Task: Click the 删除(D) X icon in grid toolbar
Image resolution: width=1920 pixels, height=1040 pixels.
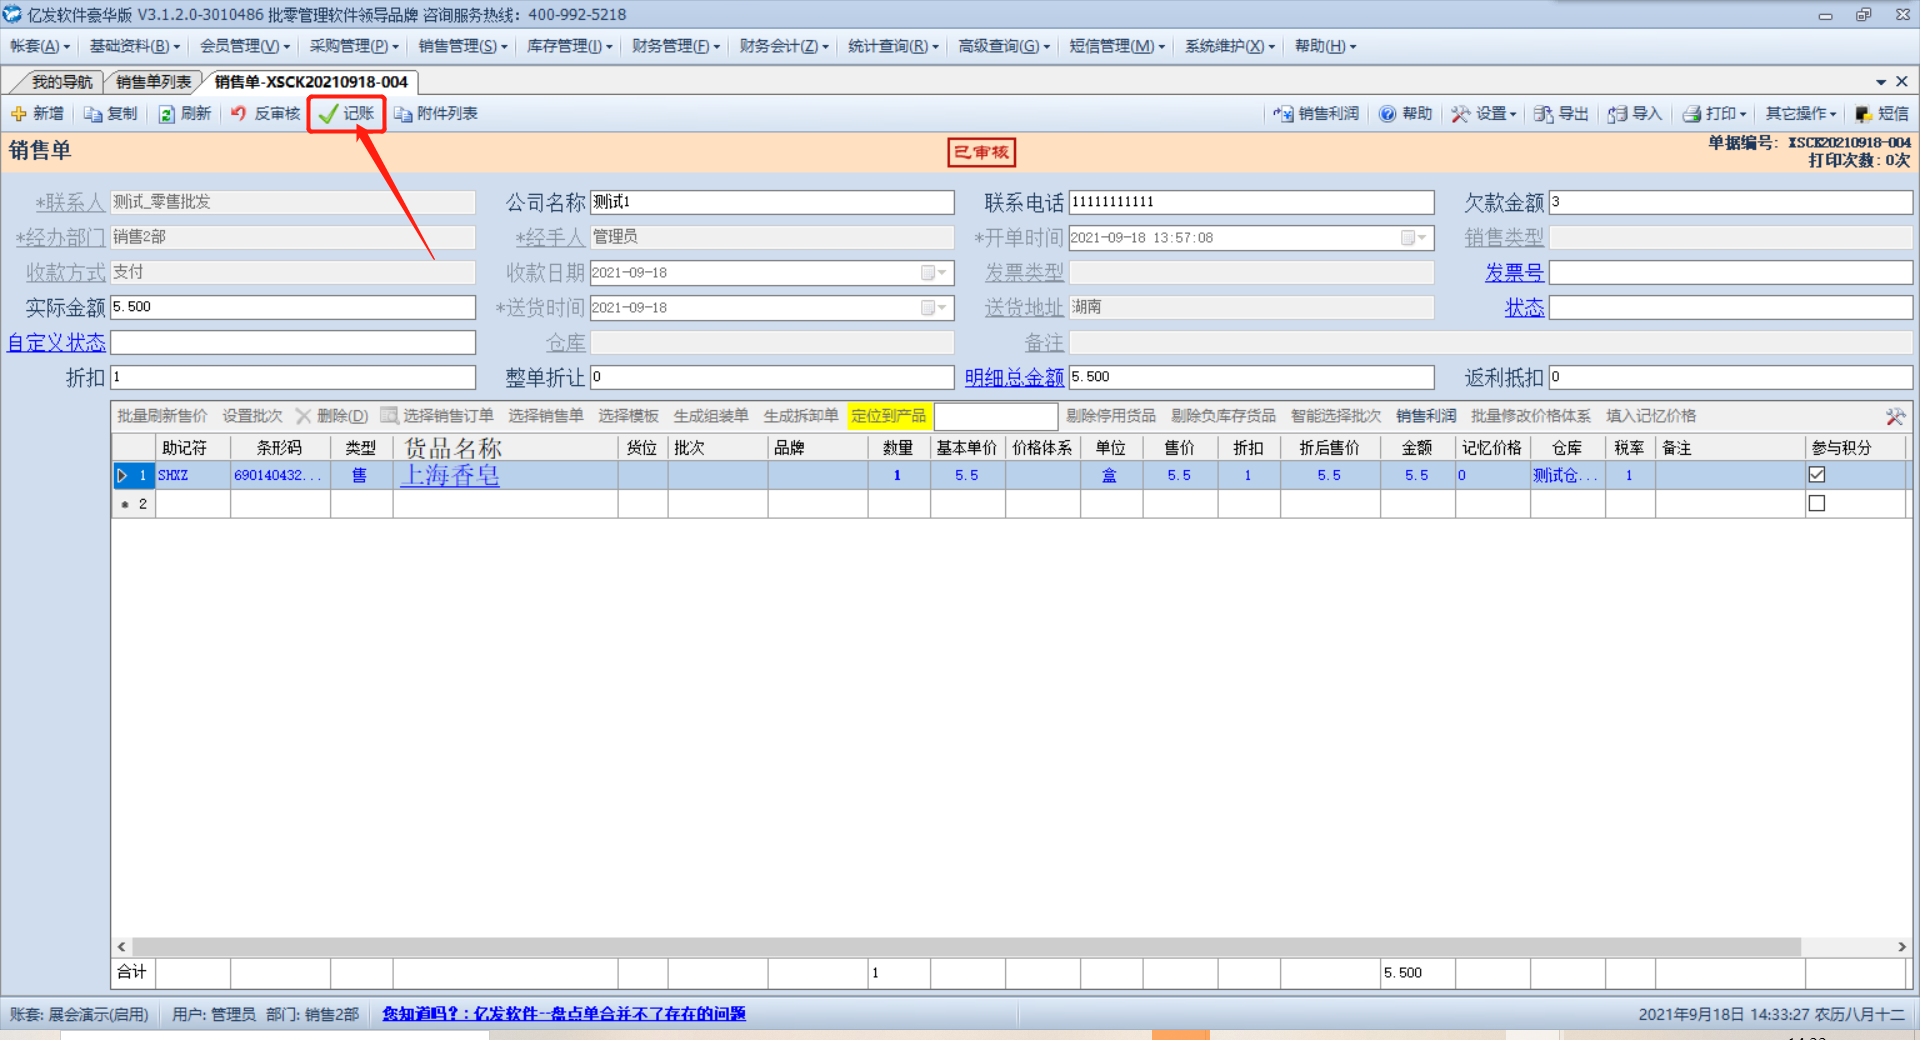Action: tap(303, 416)
